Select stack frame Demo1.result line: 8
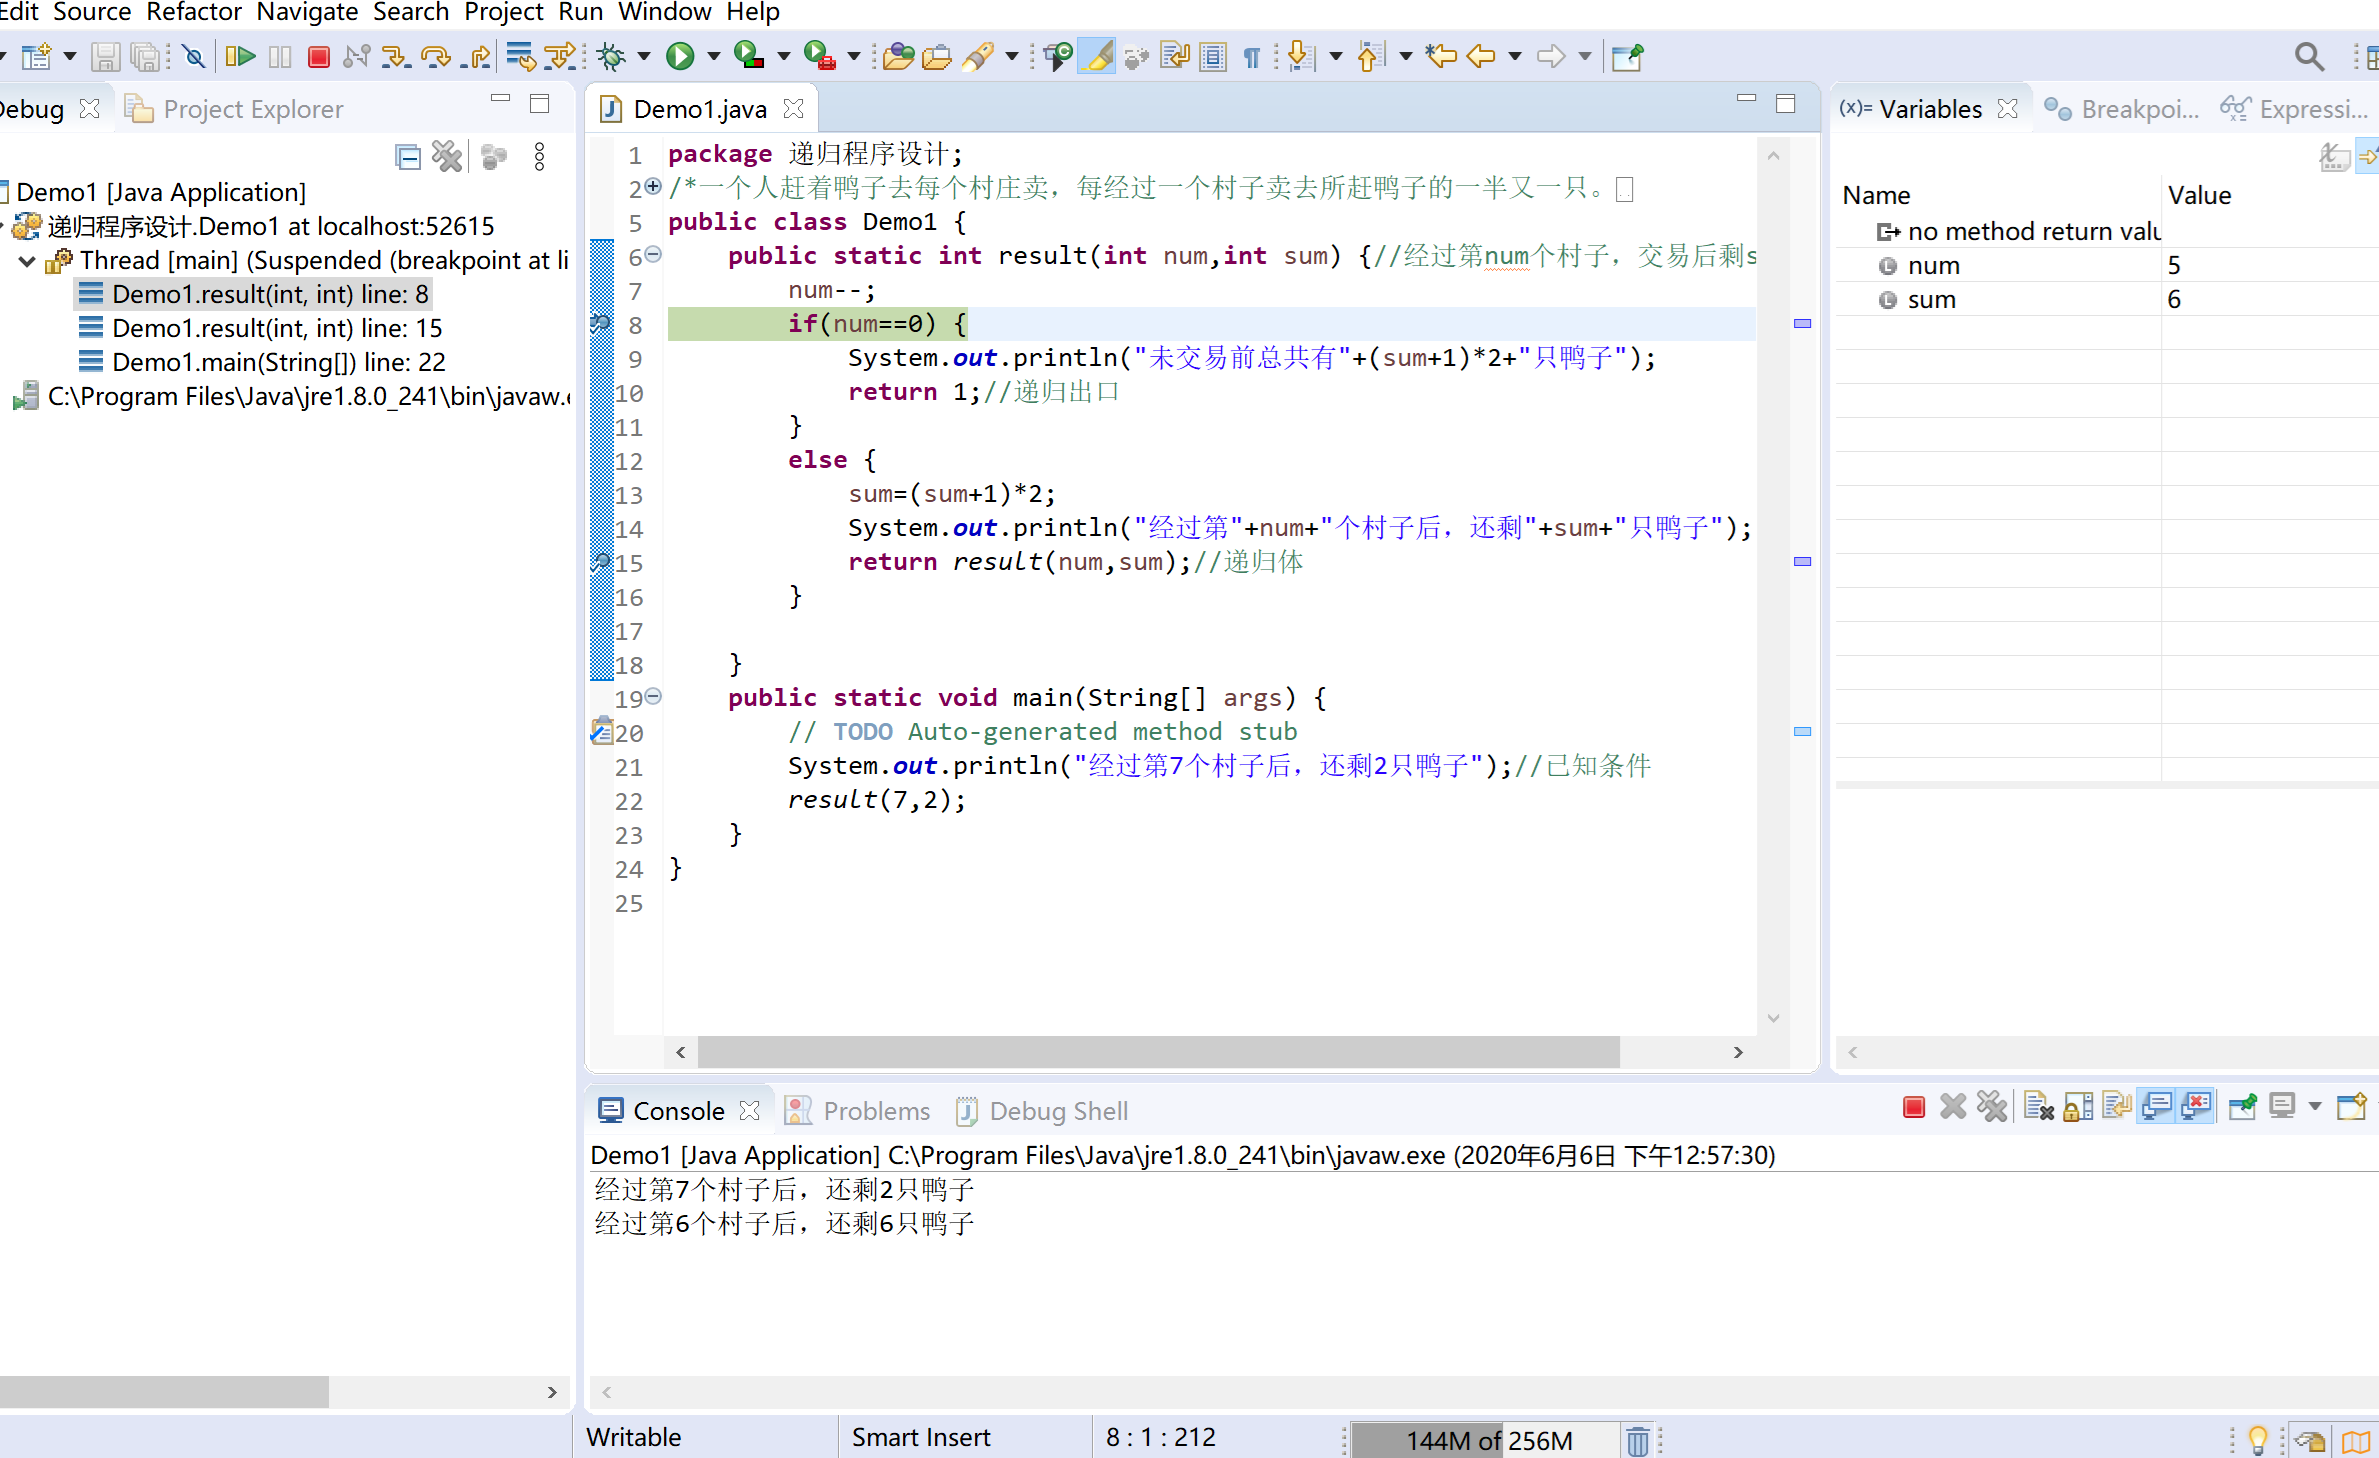Screen dimensions: 2379x1458 coord(270,294)
